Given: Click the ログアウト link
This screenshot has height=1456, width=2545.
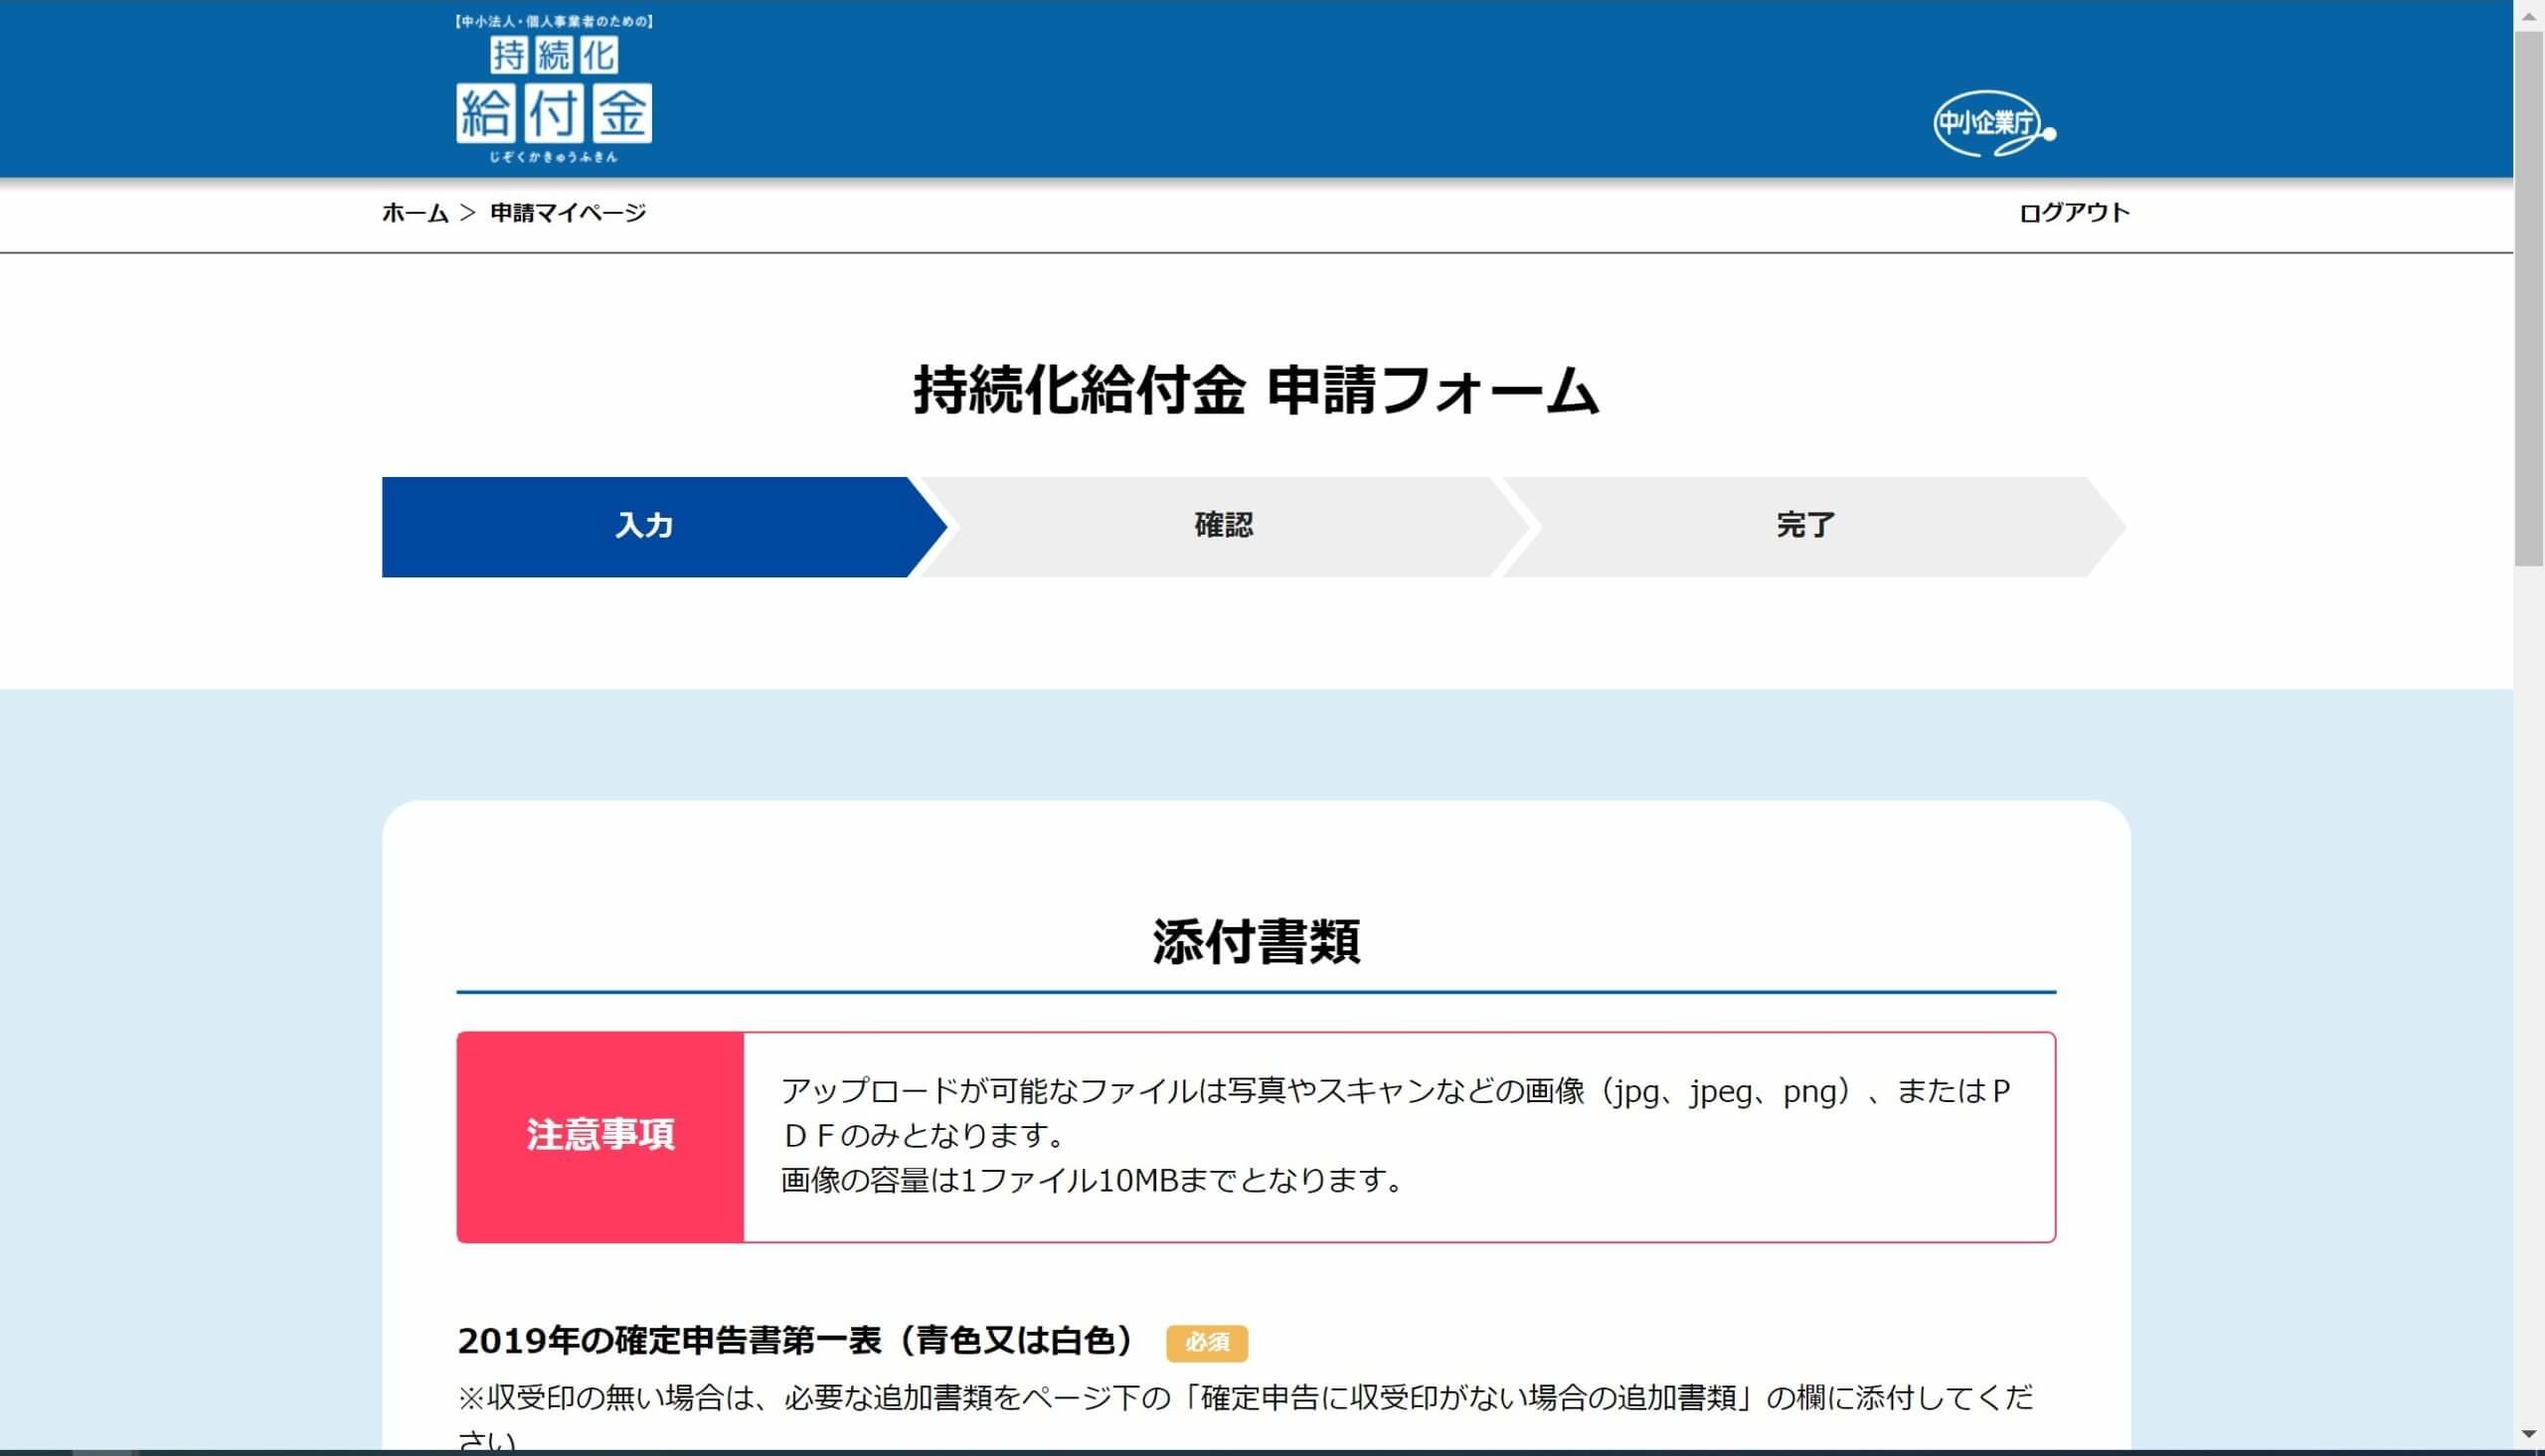Looking at the screenshot, I should pyautogui.click(x=2074, y=213).
